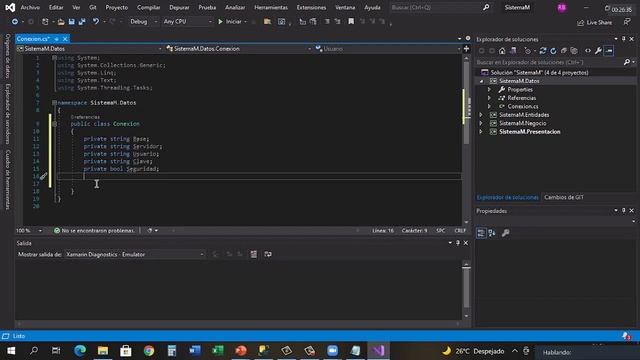Open the Proyecto menu
Screen dimensions: 640x360
(x=117, y=7)
